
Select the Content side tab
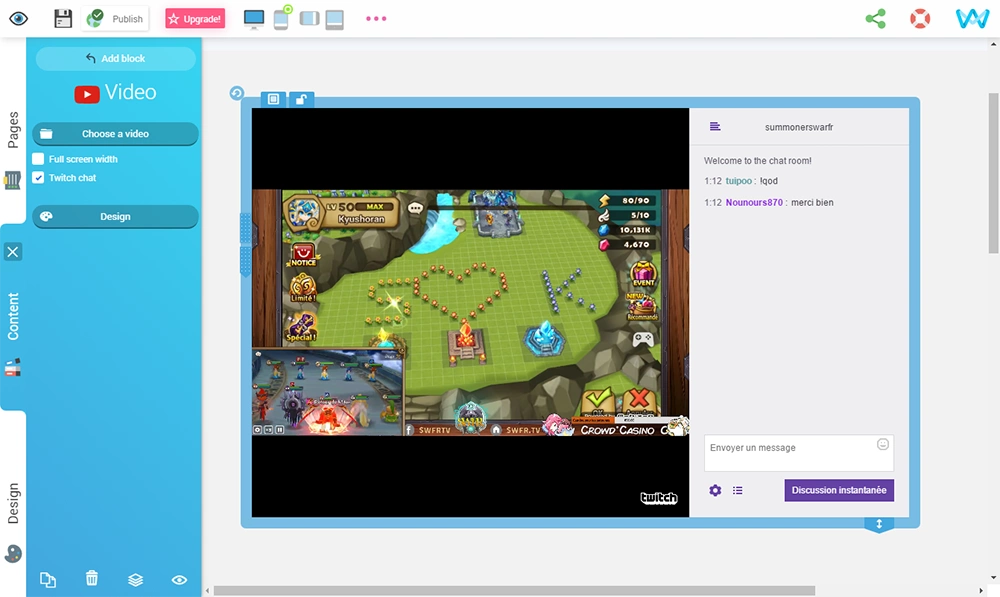coord(13,316)
